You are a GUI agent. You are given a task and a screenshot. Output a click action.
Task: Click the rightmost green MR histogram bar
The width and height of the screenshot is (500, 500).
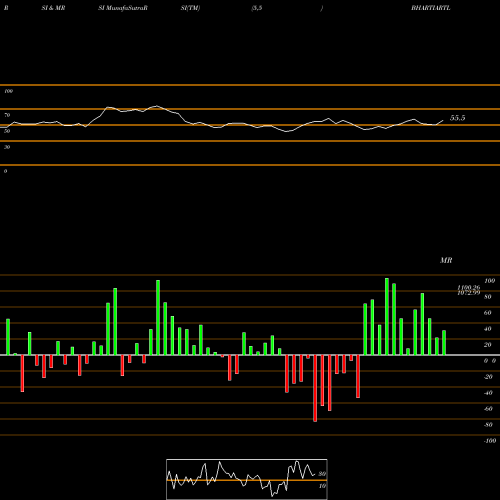coord(444,343)
